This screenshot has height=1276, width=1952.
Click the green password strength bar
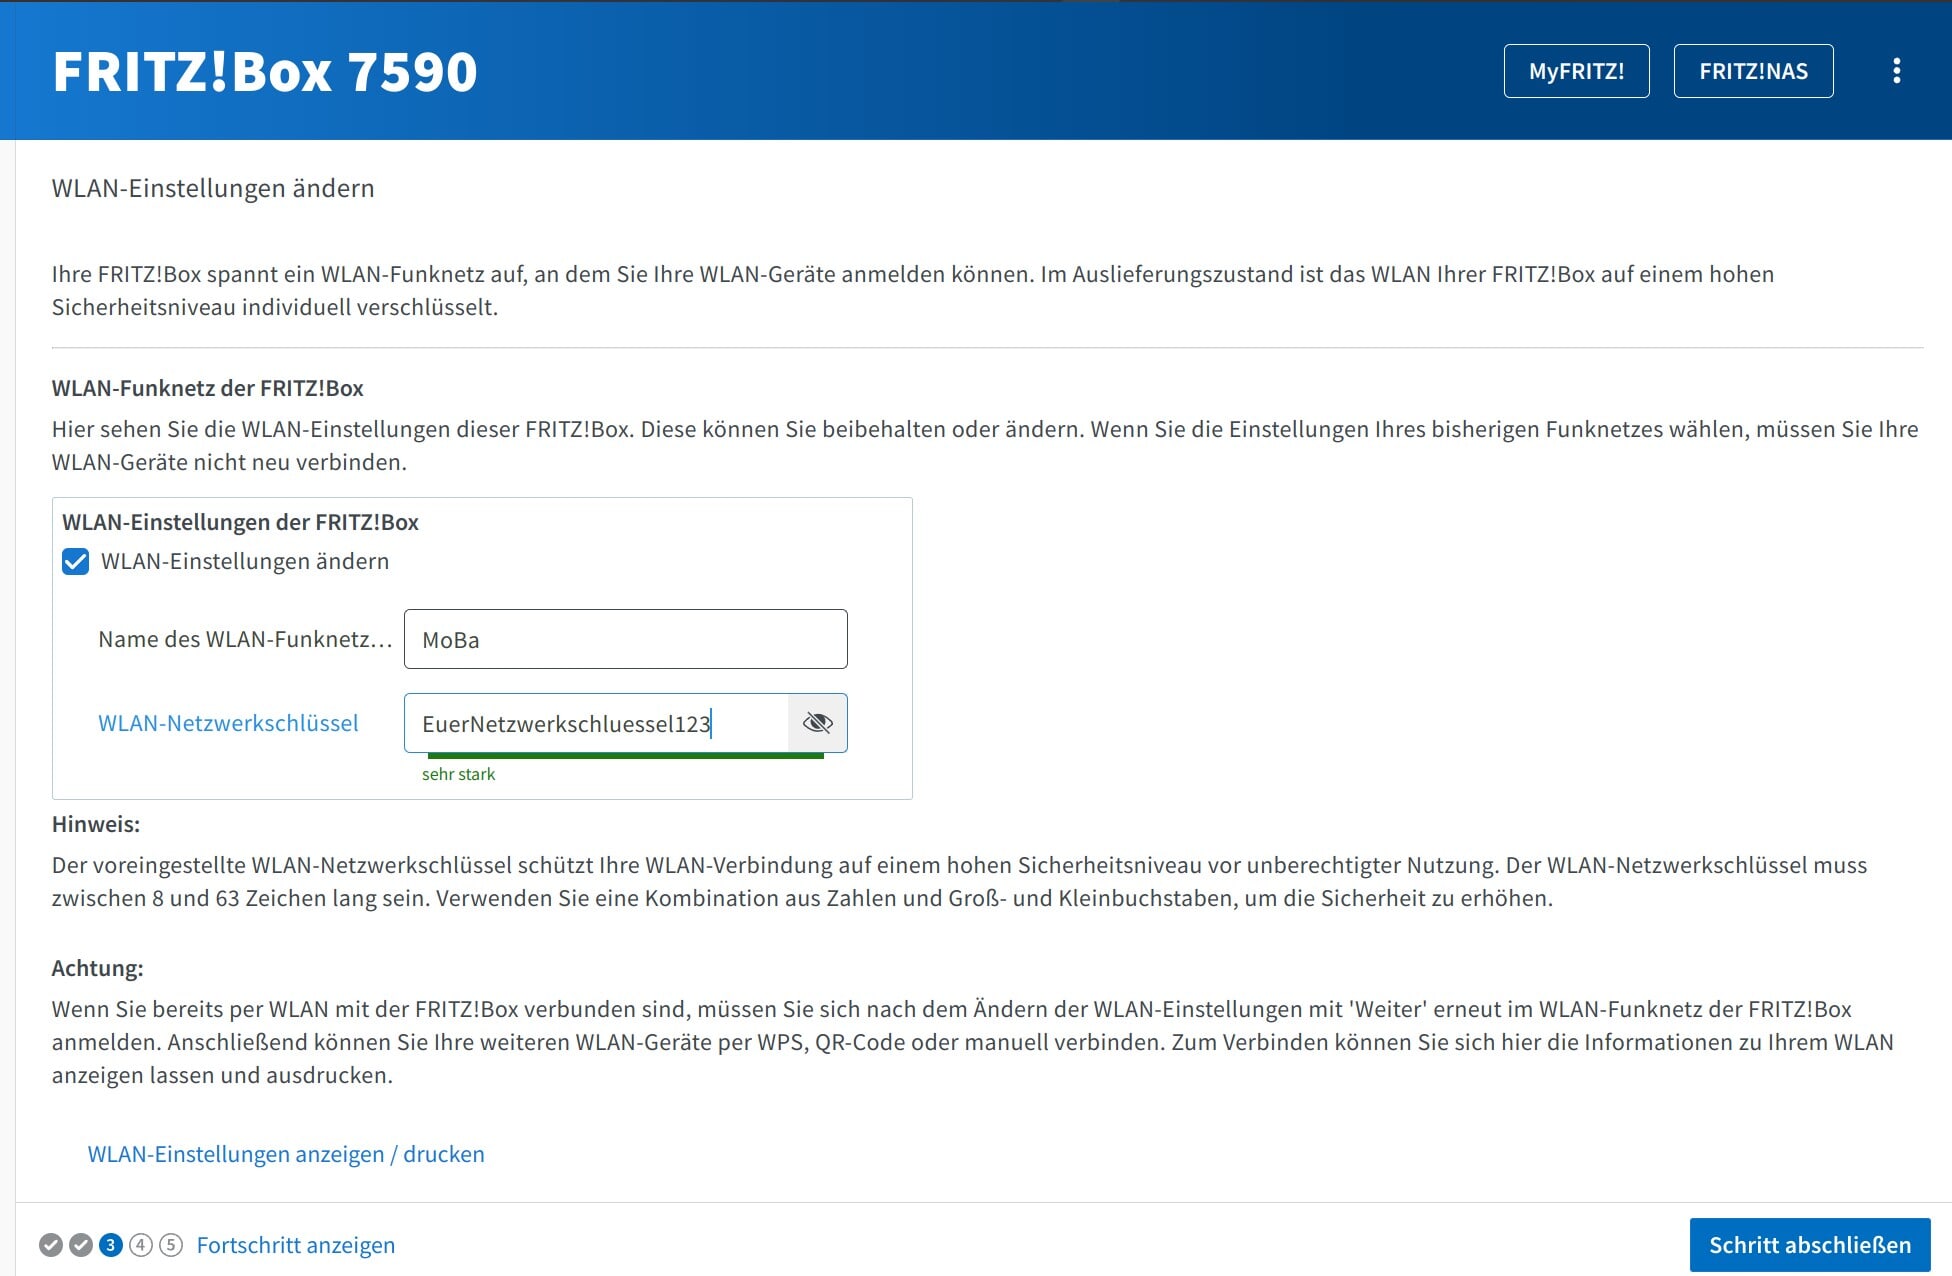pos(622,756)
